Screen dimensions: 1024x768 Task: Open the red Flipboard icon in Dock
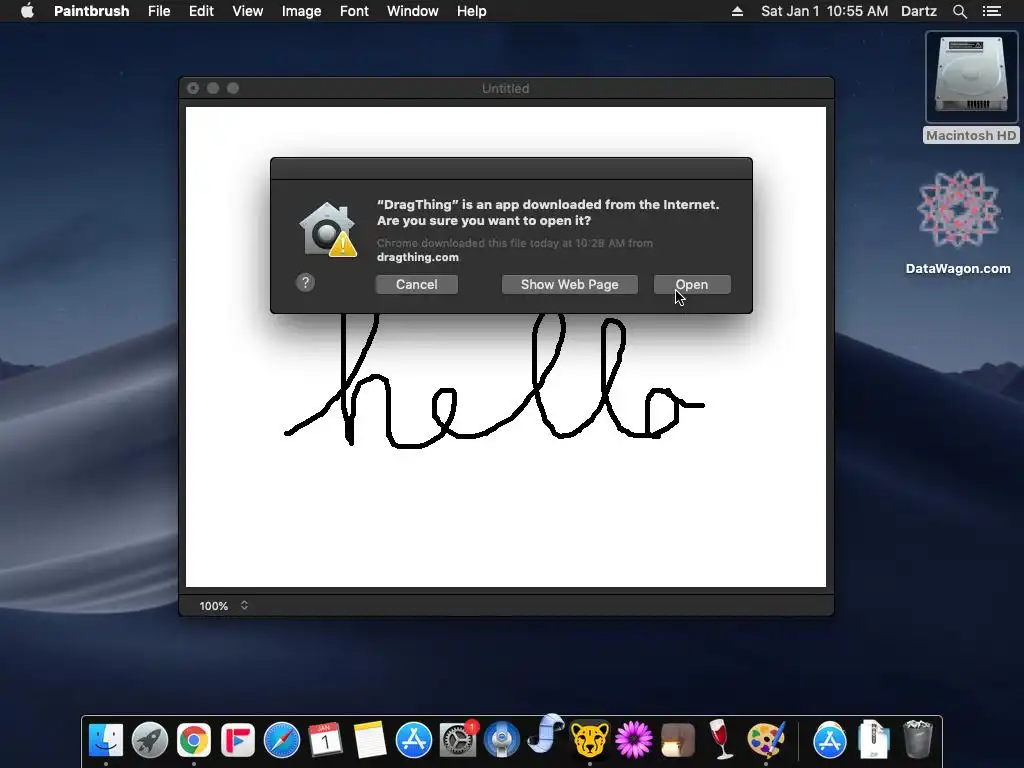[238, 740]
